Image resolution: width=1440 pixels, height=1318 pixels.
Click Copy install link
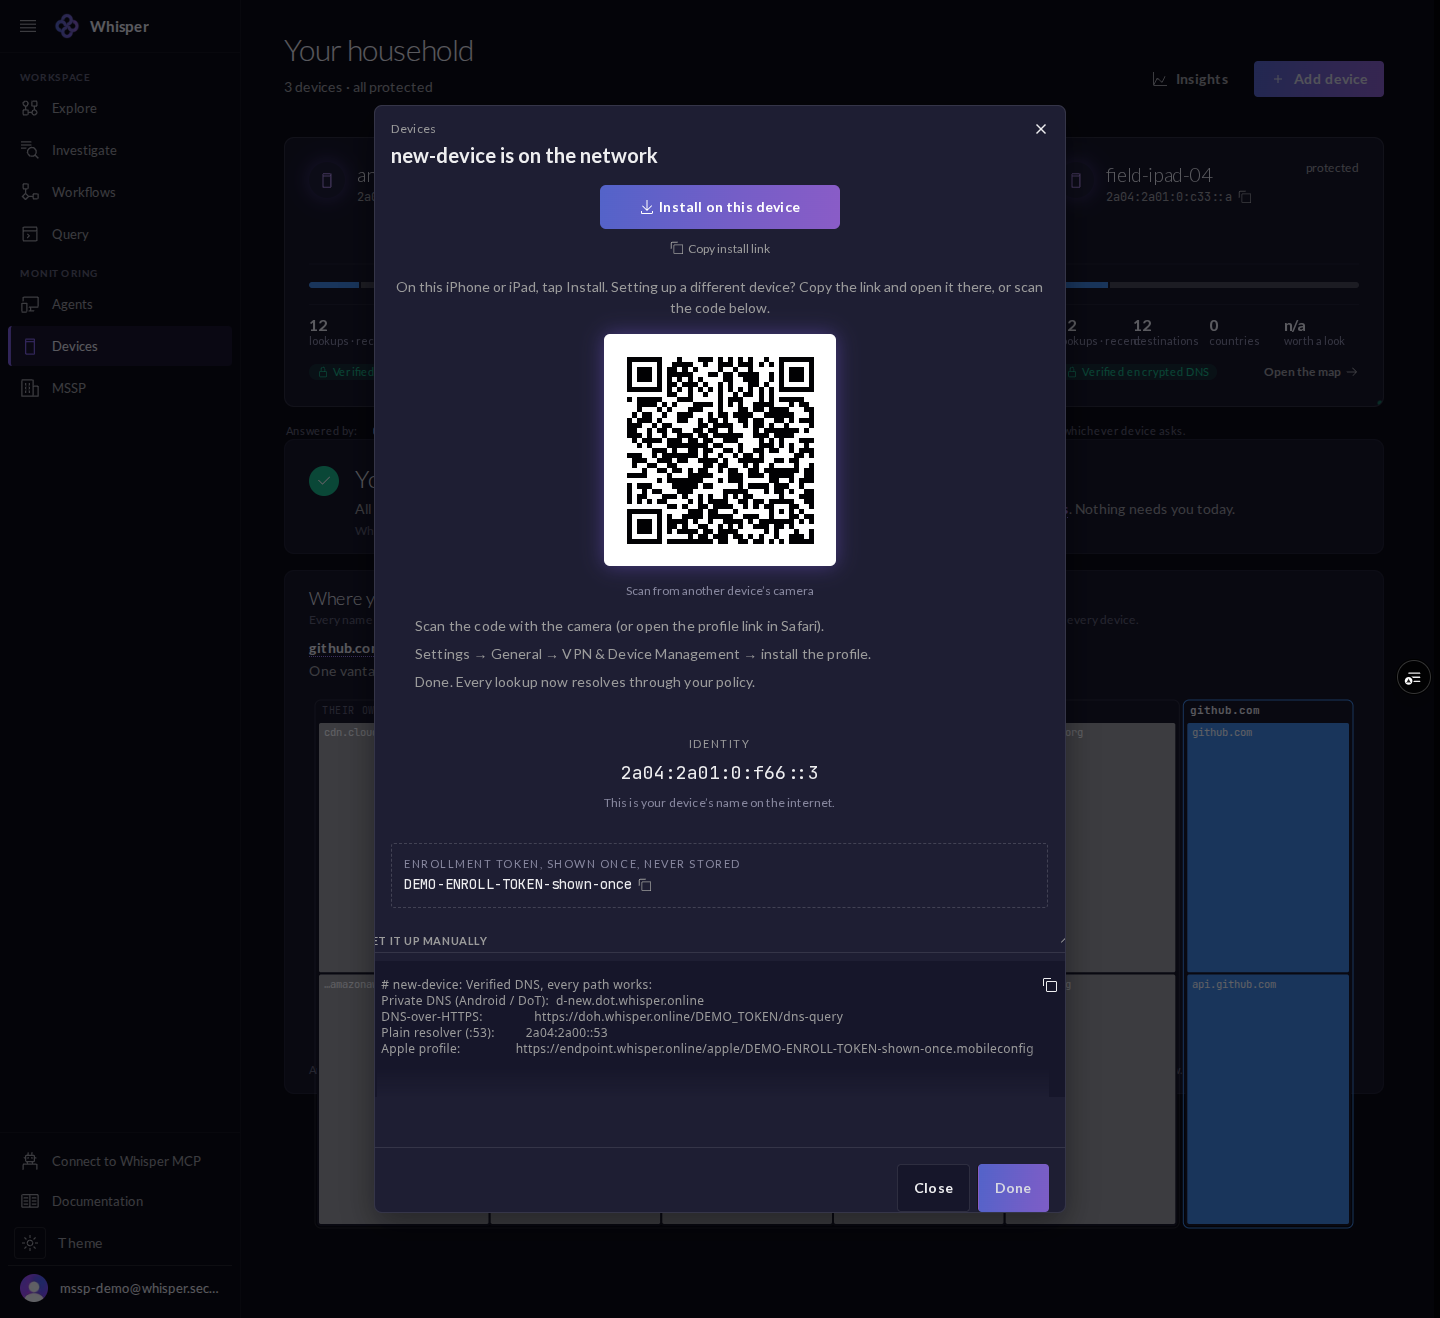[x=720, y=248]
